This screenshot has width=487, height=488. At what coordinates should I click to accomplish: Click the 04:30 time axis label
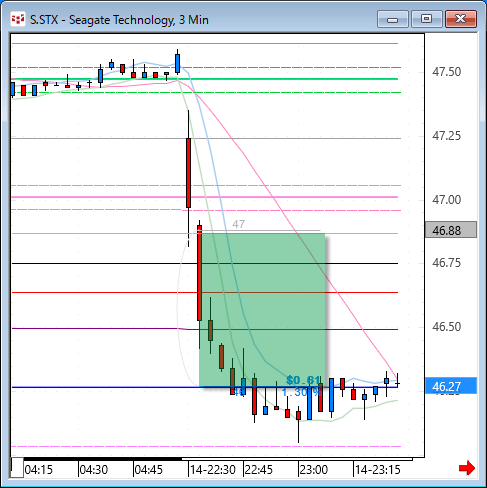point(94,470)
